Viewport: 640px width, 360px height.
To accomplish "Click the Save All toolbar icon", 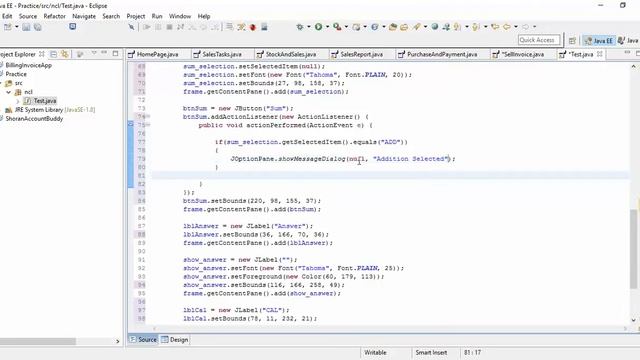I will click(x=38, y=27).
